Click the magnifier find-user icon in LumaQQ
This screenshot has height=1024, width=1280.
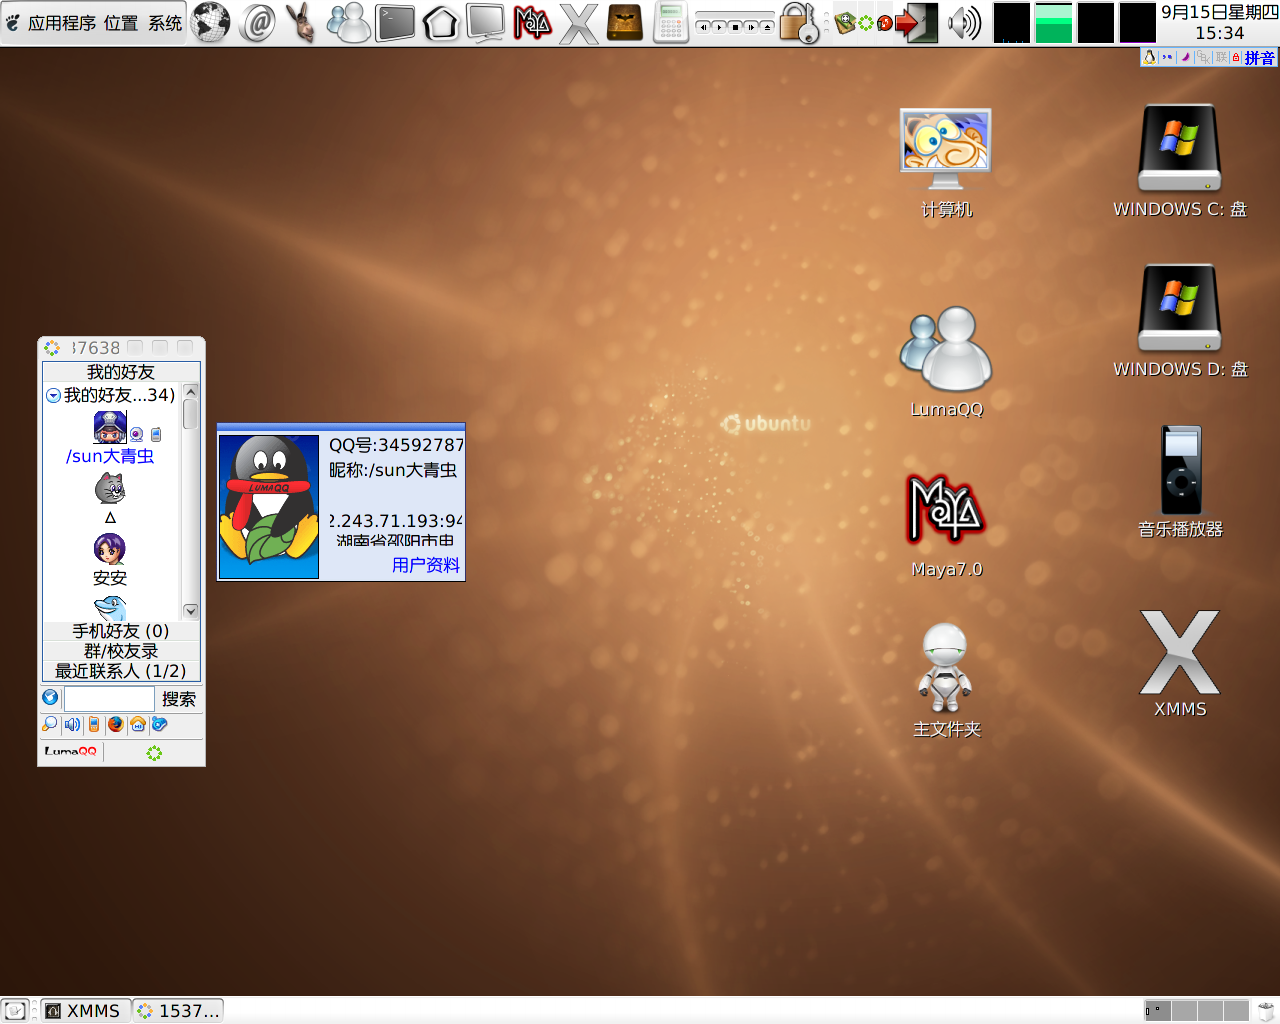point(50,724)
